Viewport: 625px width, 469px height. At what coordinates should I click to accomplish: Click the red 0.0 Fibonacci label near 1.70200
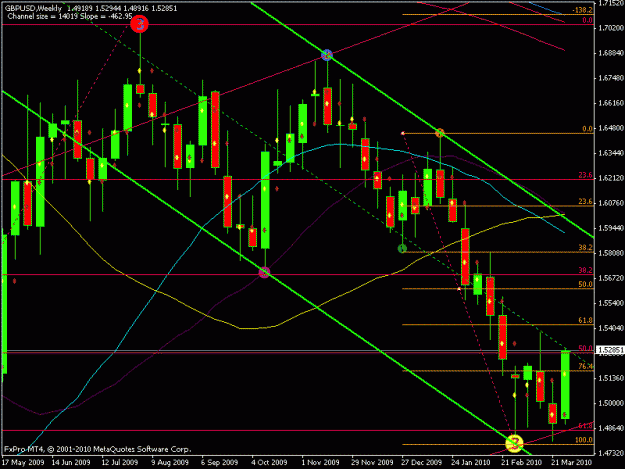pos(587,20)
